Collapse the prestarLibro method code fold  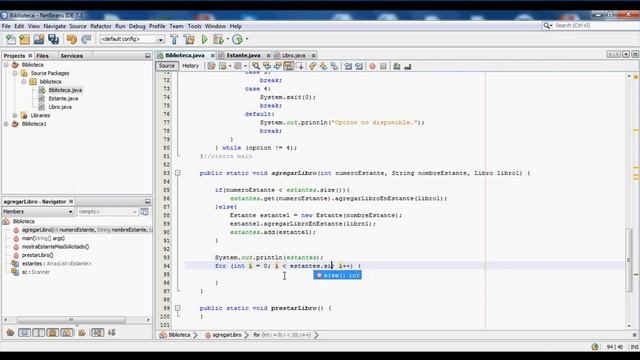178,308
